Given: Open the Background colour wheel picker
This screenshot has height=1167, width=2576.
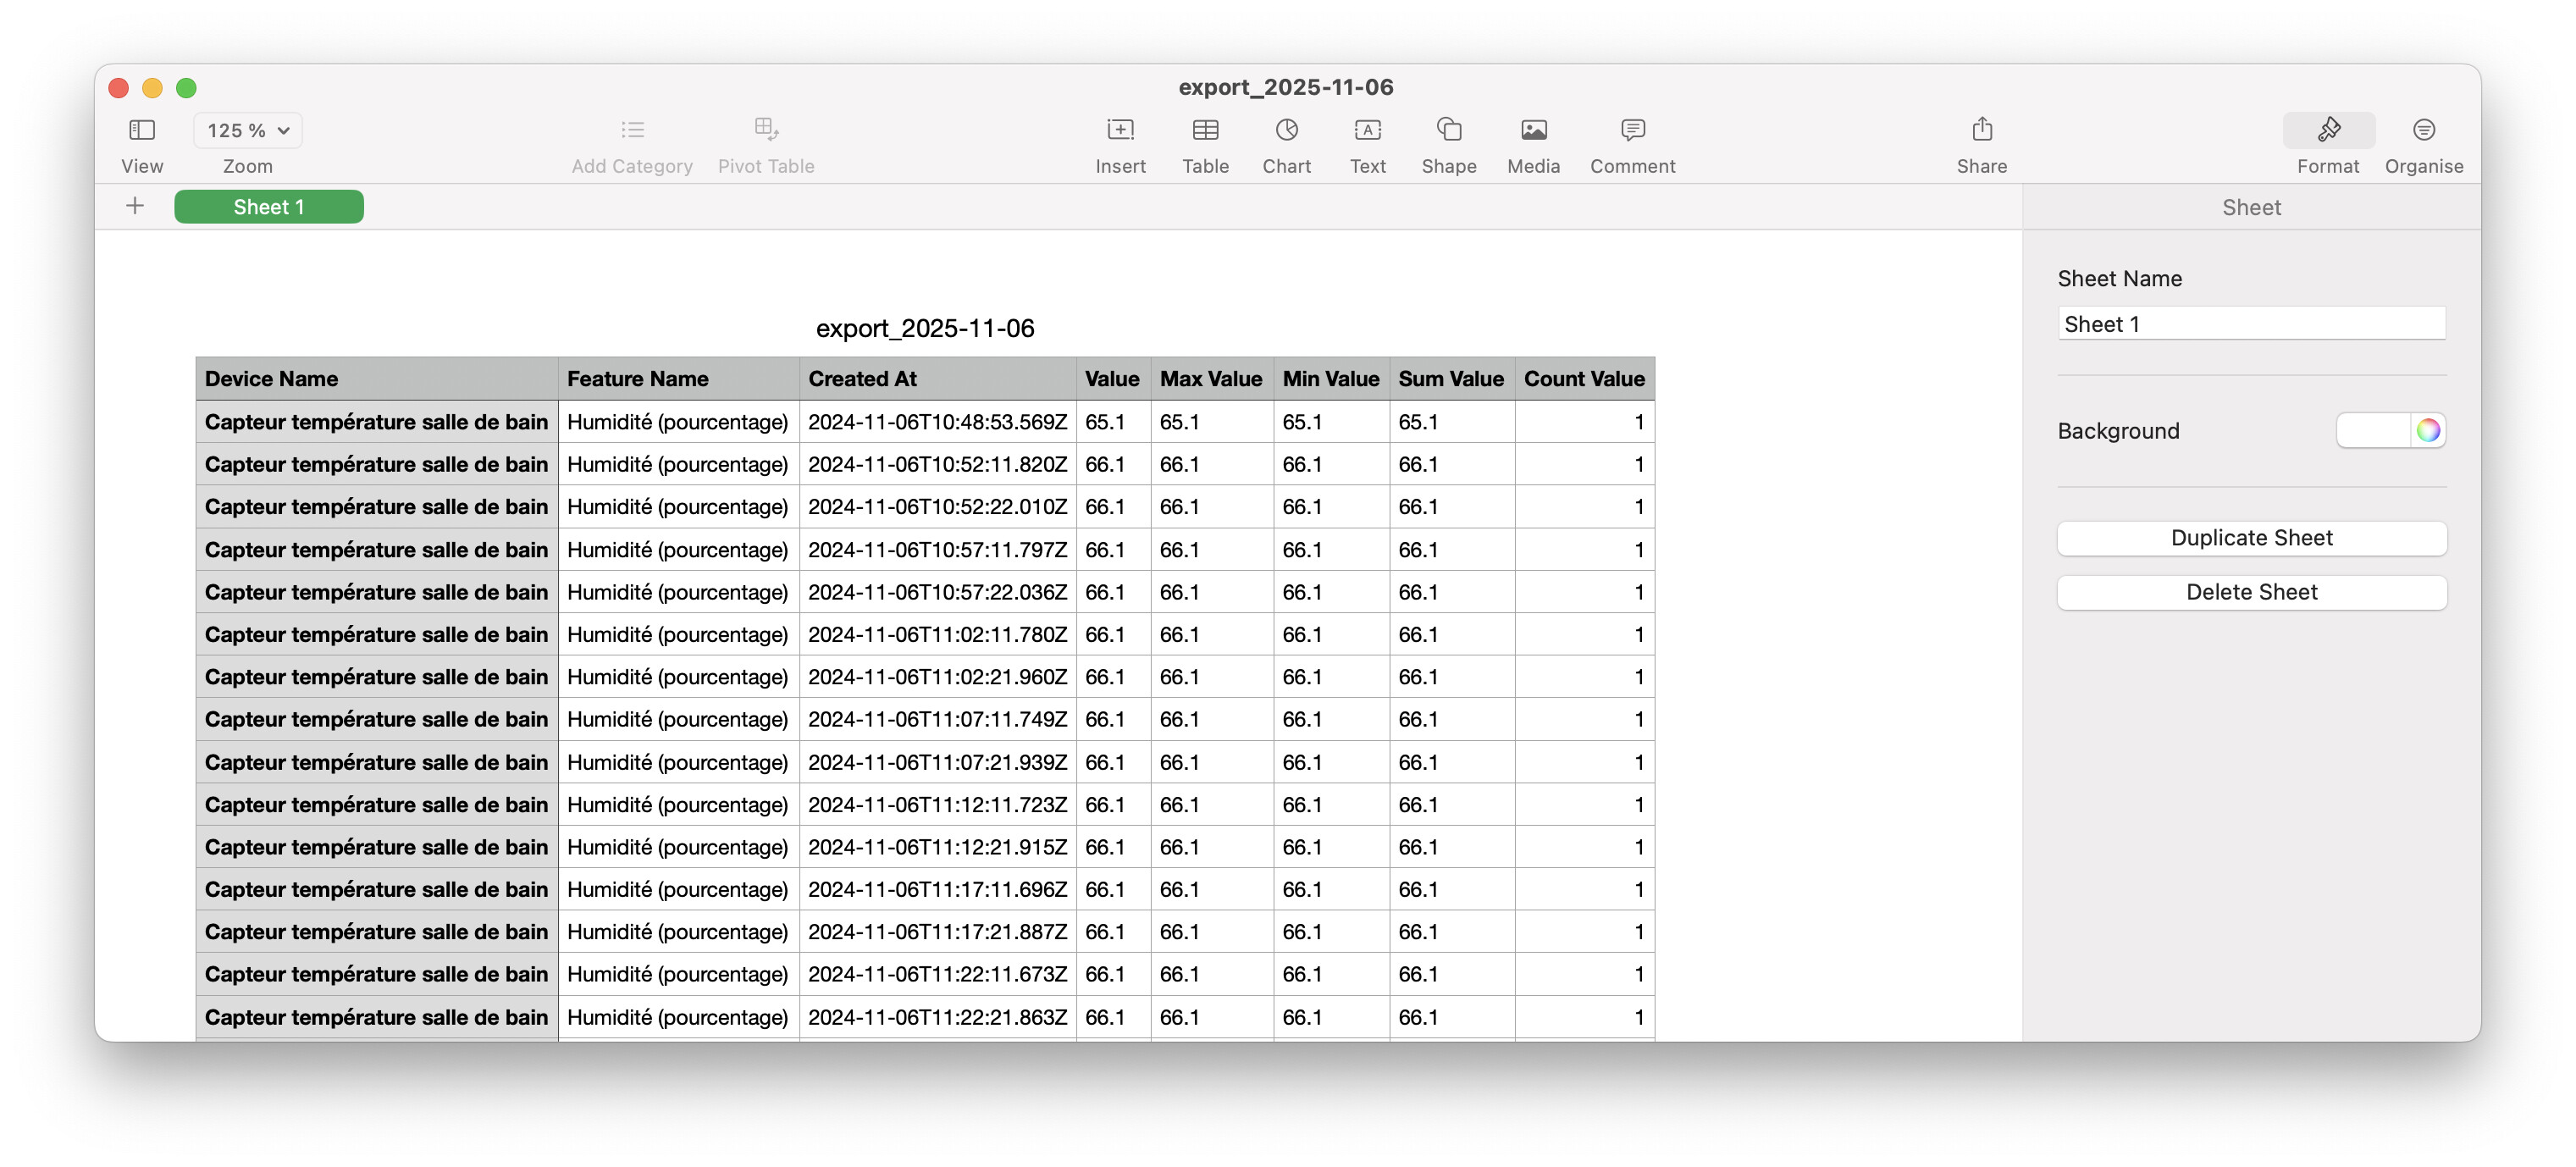Looking at the screenshot, I should coord(2428,431).
